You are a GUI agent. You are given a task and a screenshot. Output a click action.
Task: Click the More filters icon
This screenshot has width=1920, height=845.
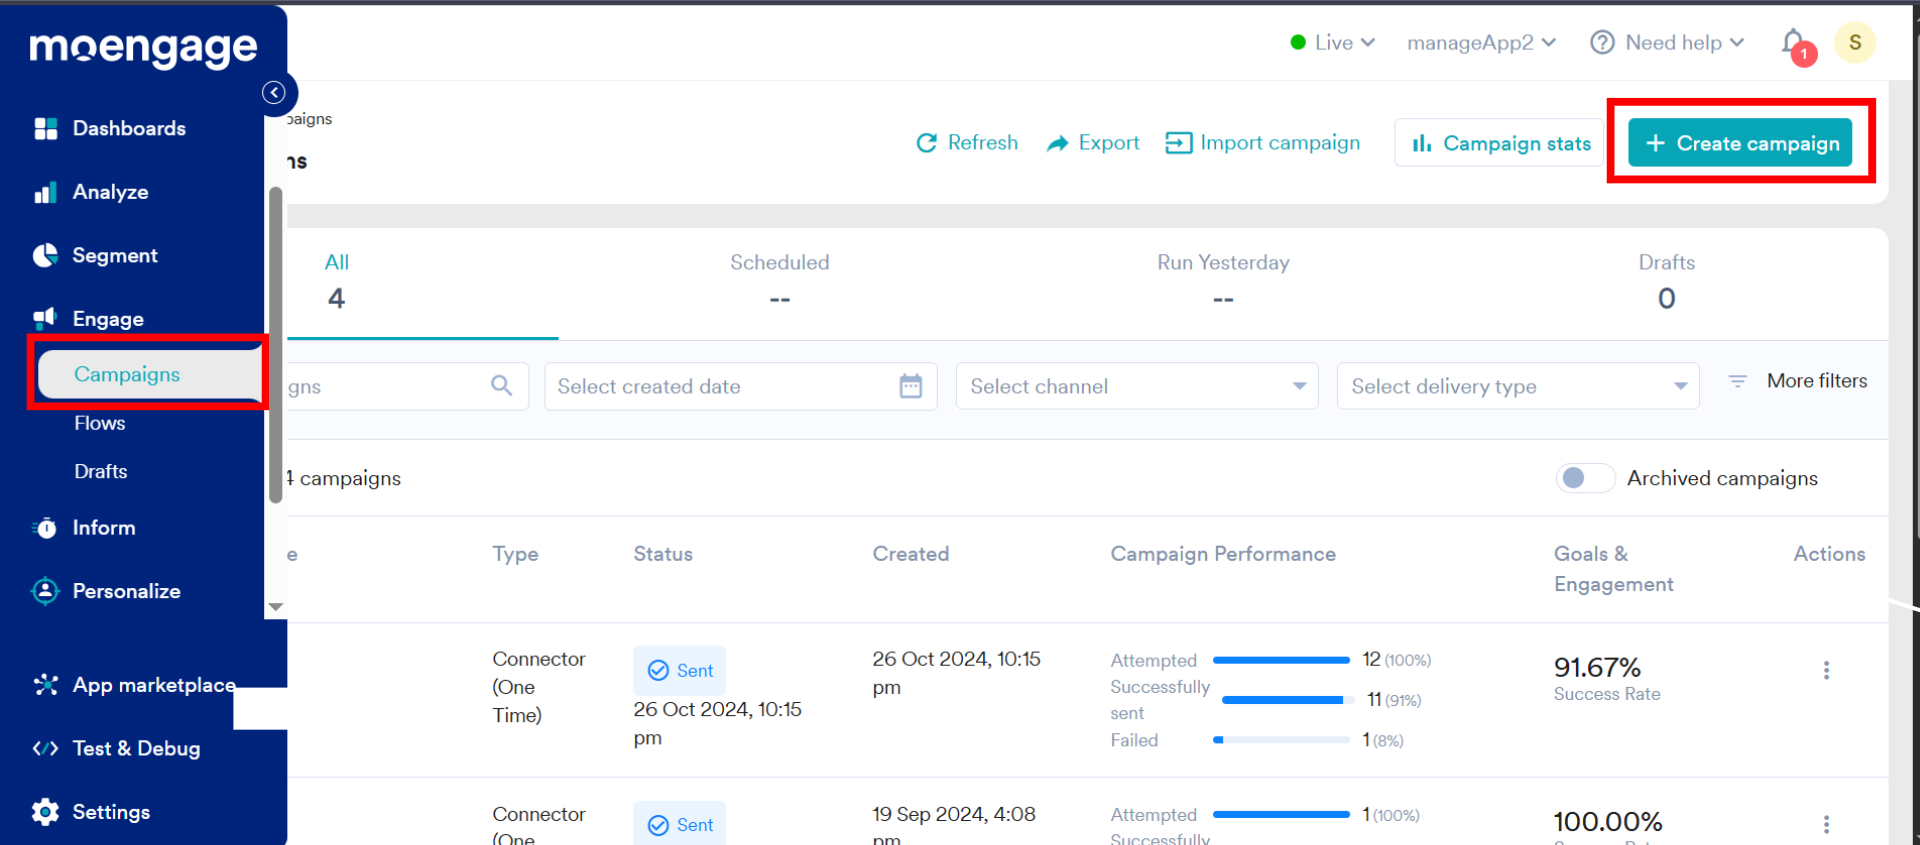point(1738,381)
